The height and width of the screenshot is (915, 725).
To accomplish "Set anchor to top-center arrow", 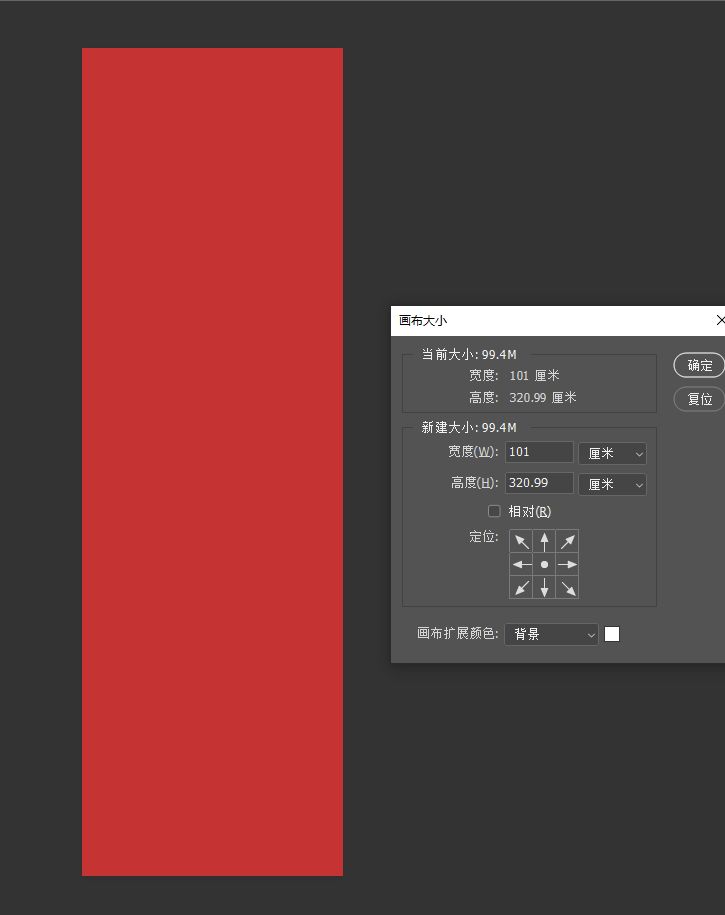I will (544, 541).
